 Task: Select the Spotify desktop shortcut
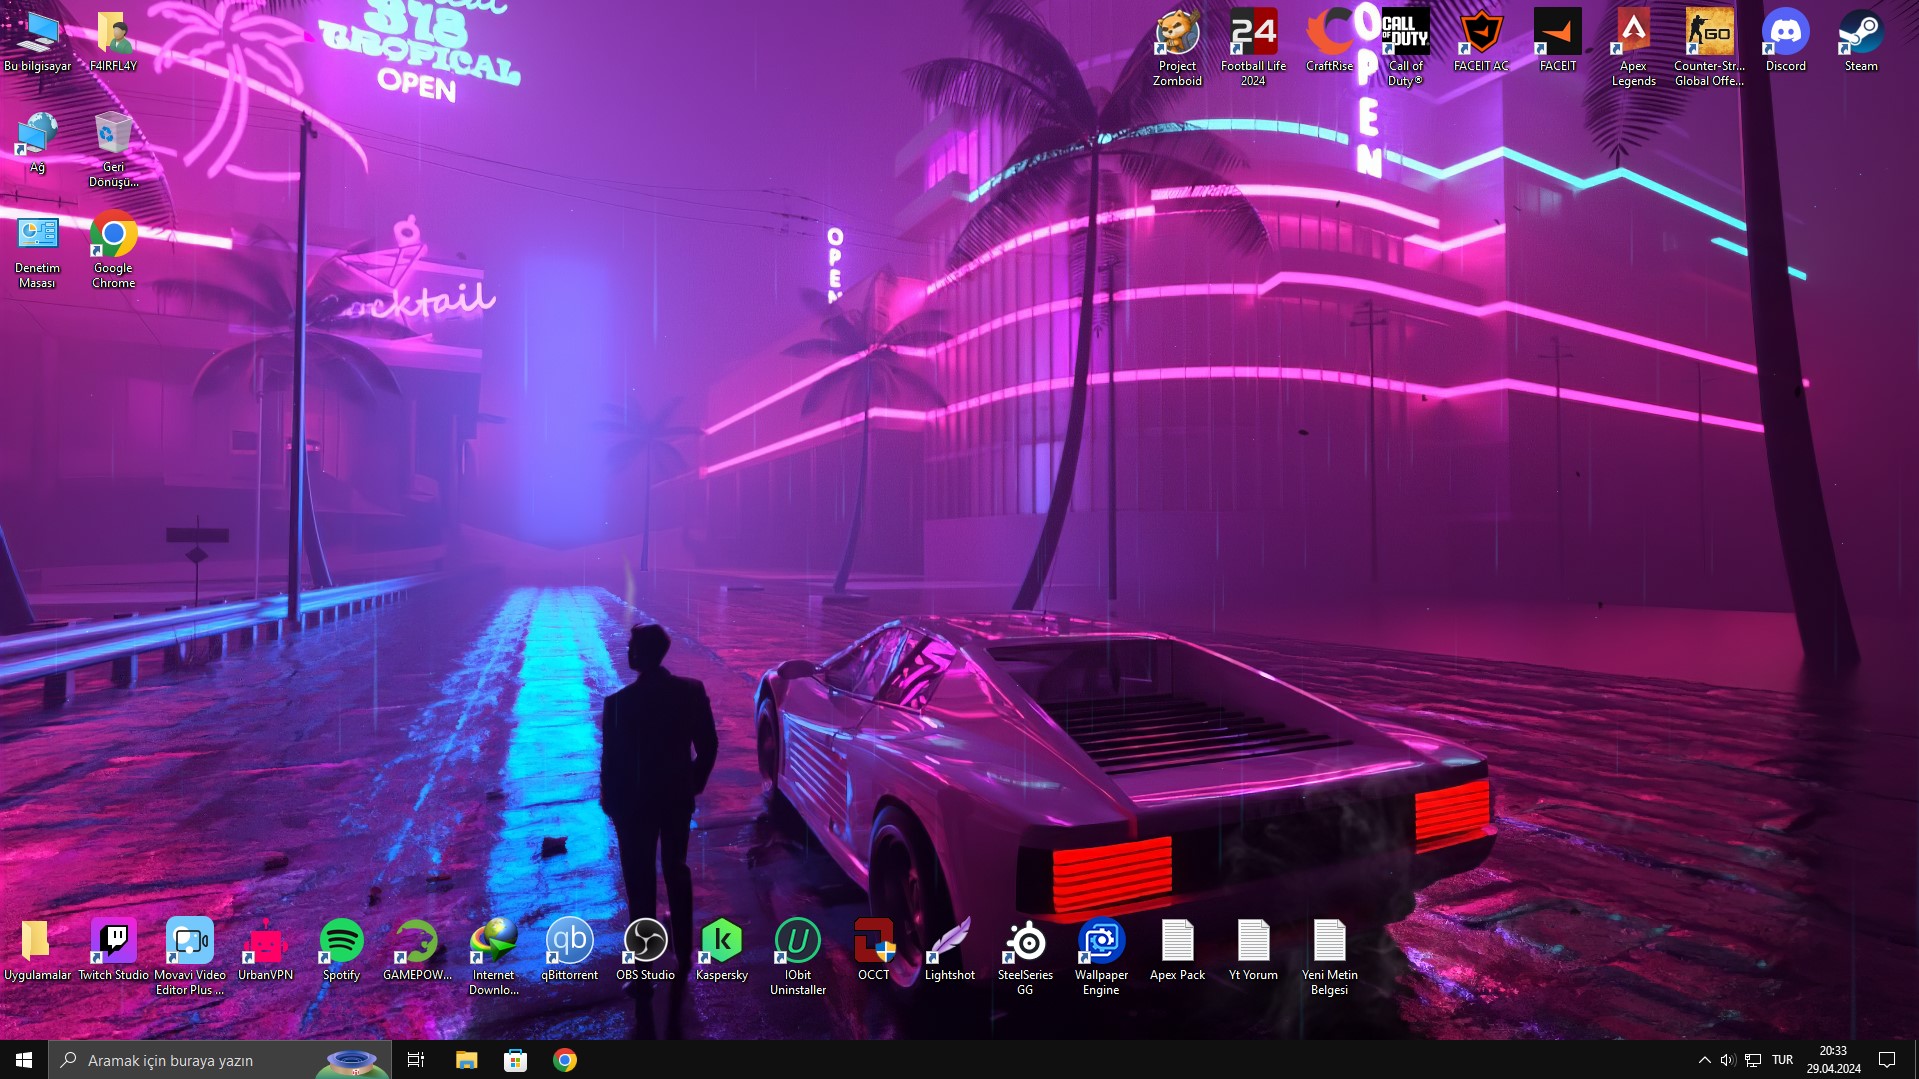click(x=342, y=950)
